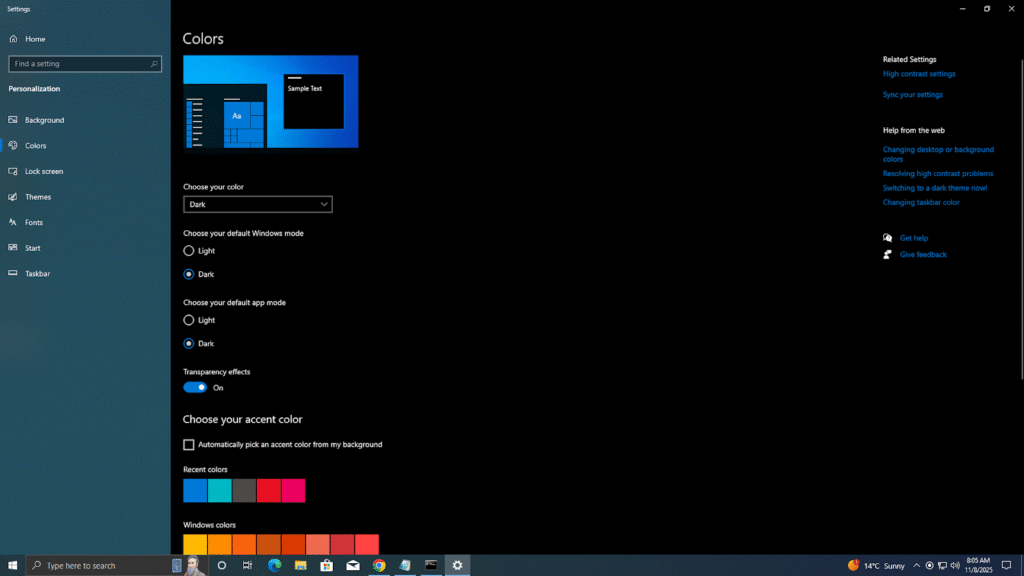
Task: Click the Find a setting search box
Action: [80, 64]
